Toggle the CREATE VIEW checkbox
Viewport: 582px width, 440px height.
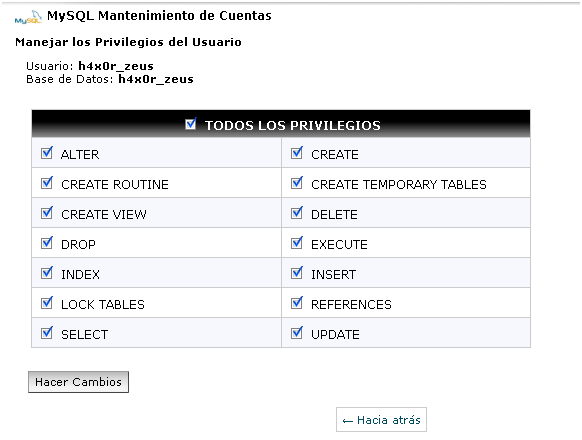click(x=47, y=213)
